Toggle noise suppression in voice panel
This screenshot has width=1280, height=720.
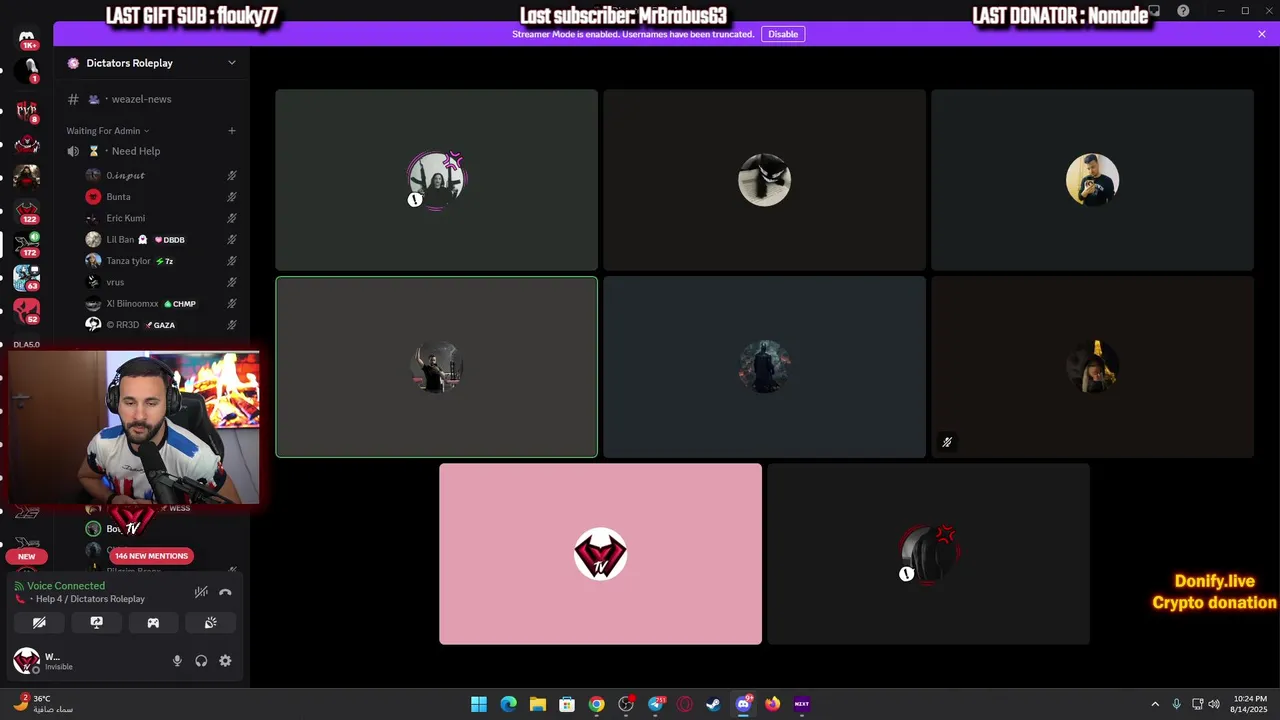[201, 592]
